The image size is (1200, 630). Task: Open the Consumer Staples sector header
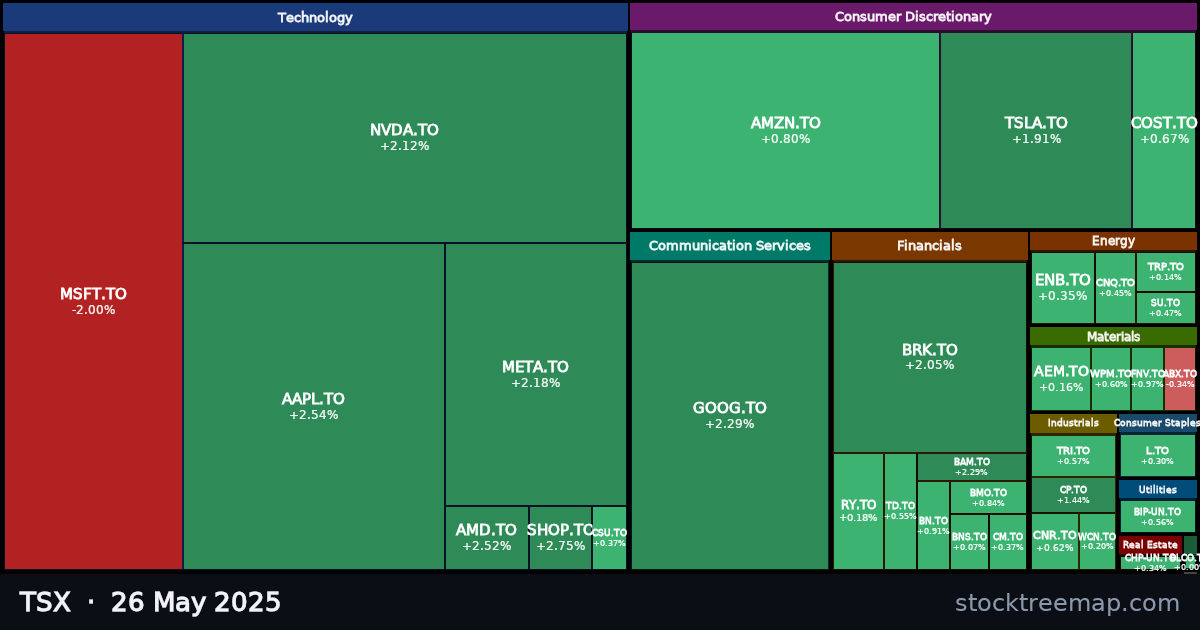tap(1157, 423)
